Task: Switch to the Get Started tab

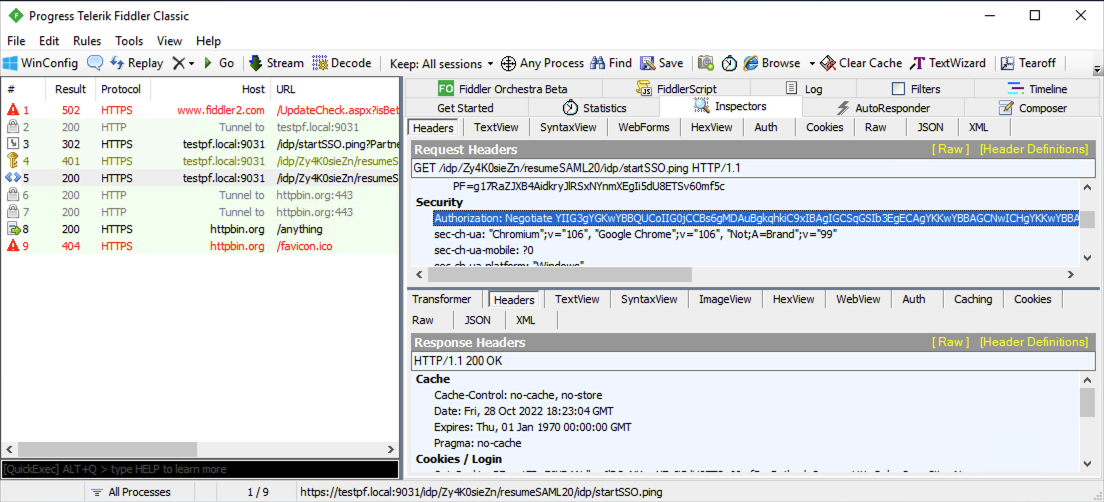Action: pos(465,108)
